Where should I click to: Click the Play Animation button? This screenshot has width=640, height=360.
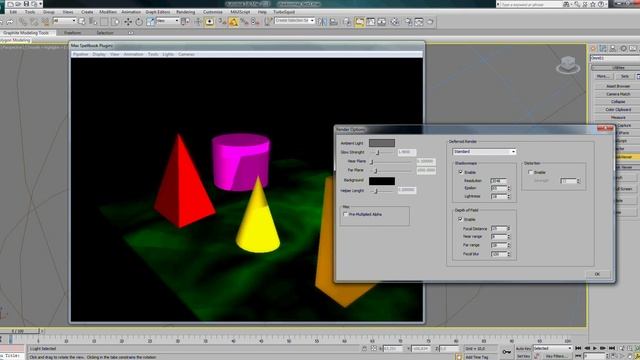[x=595, y=348]
